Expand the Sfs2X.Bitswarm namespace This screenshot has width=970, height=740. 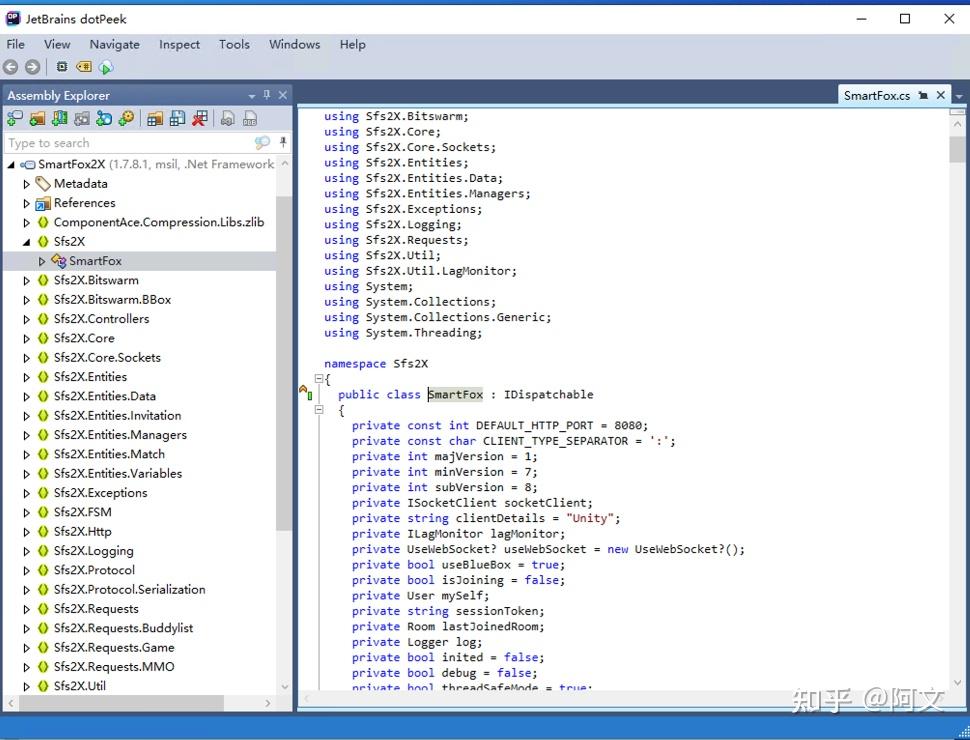pyautogui.click(x=26, y=281)
